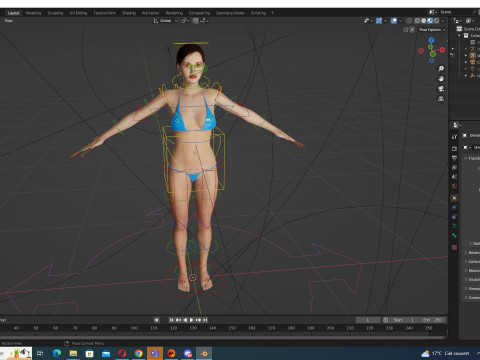Open the orange Object properties tab
Screen dimensions: 480x360
point(454,198)
